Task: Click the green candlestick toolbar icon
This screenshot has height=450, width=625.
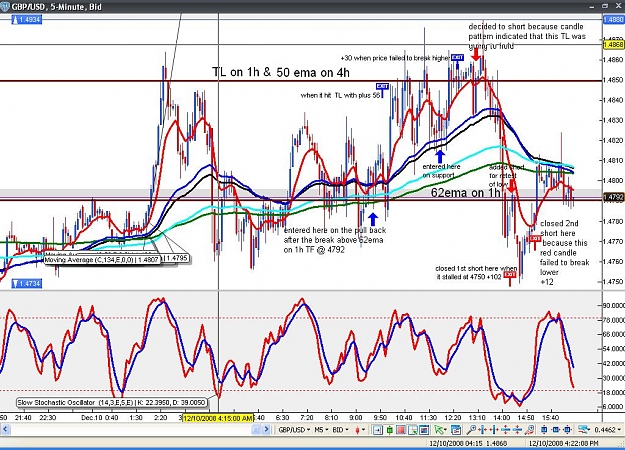Action: pyautogui.click(x=389, y=430)
